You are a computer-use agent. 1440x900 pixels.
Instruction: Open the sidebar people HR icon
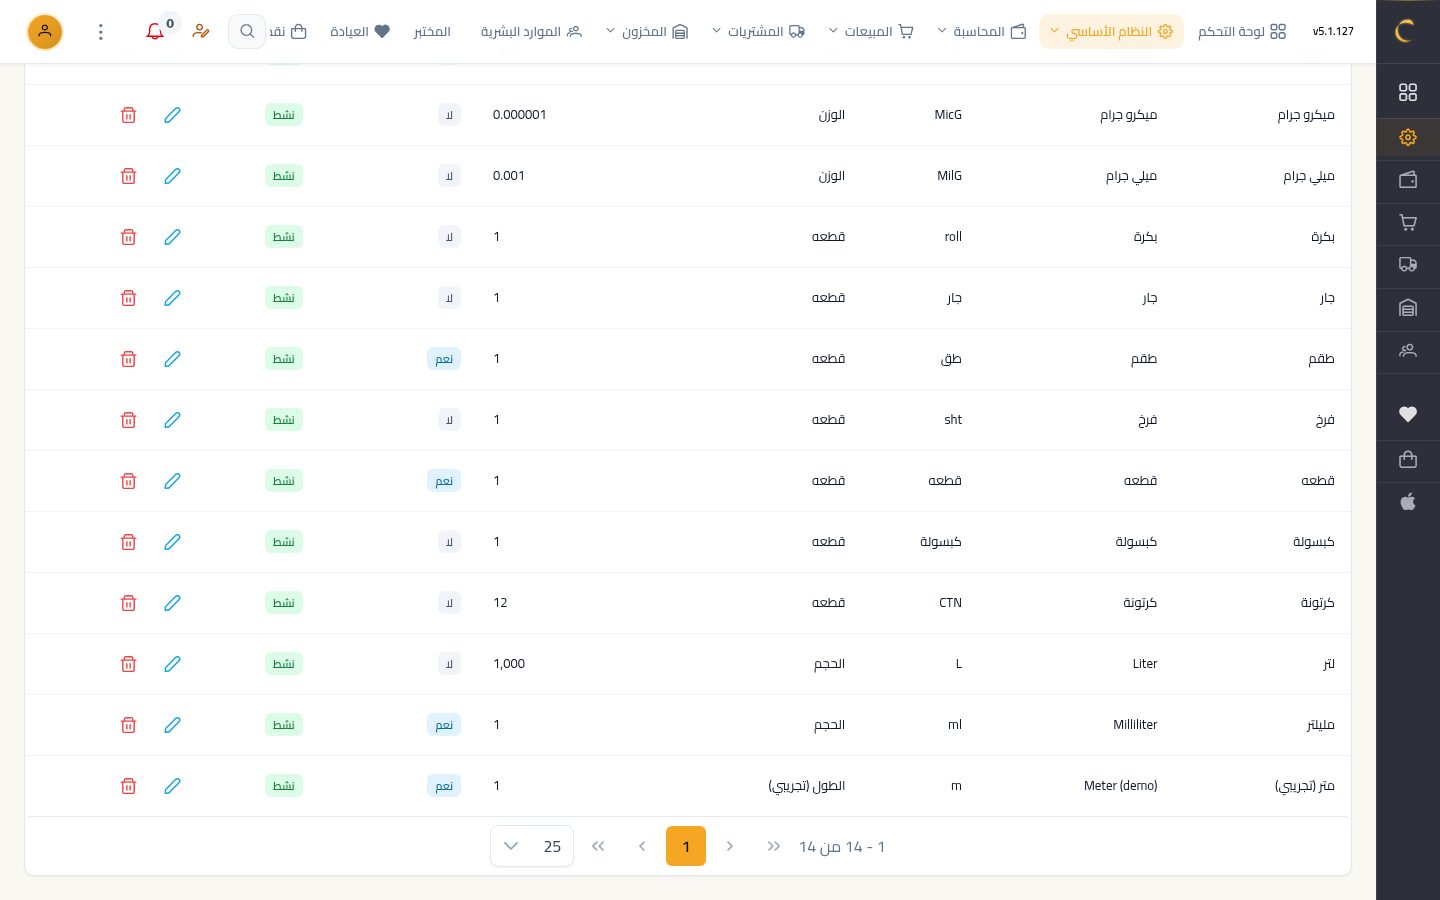pyautogui.click(x=1408, y=351)
